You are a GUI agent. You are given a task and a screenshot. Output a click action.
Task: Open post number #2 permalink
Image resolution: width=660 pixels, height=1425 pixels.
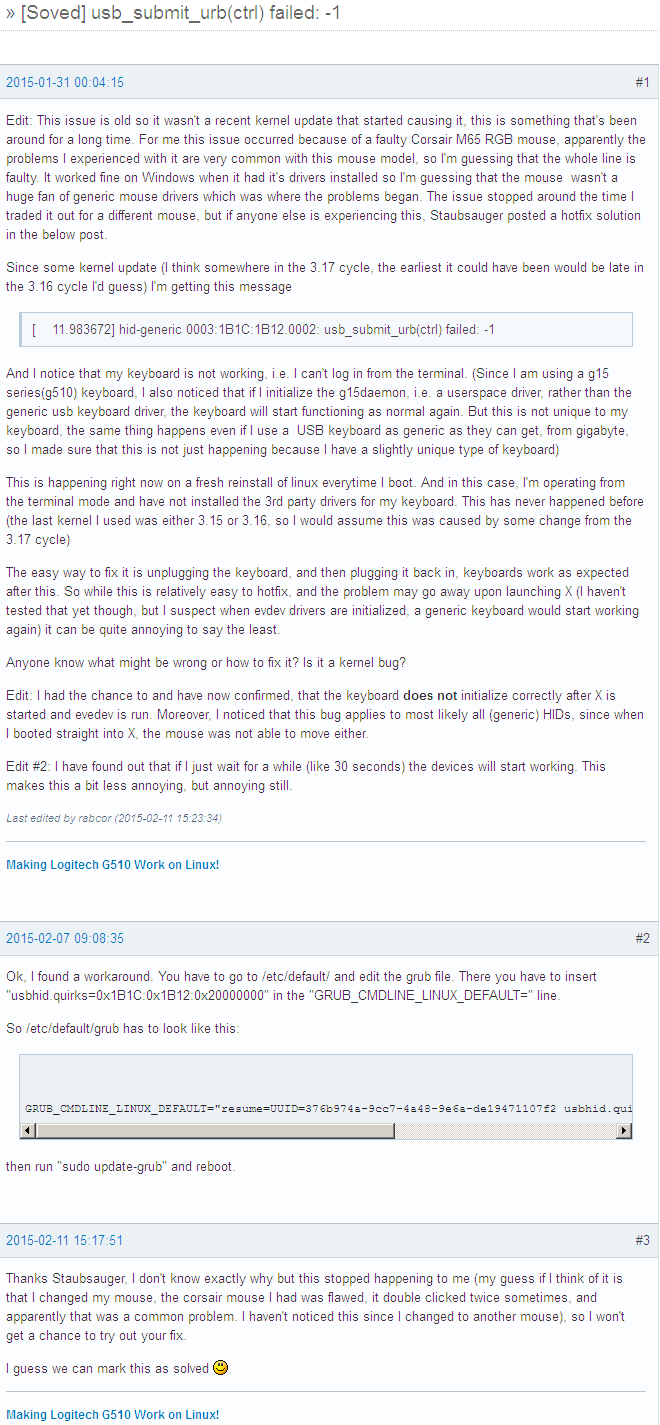[642, 939]
